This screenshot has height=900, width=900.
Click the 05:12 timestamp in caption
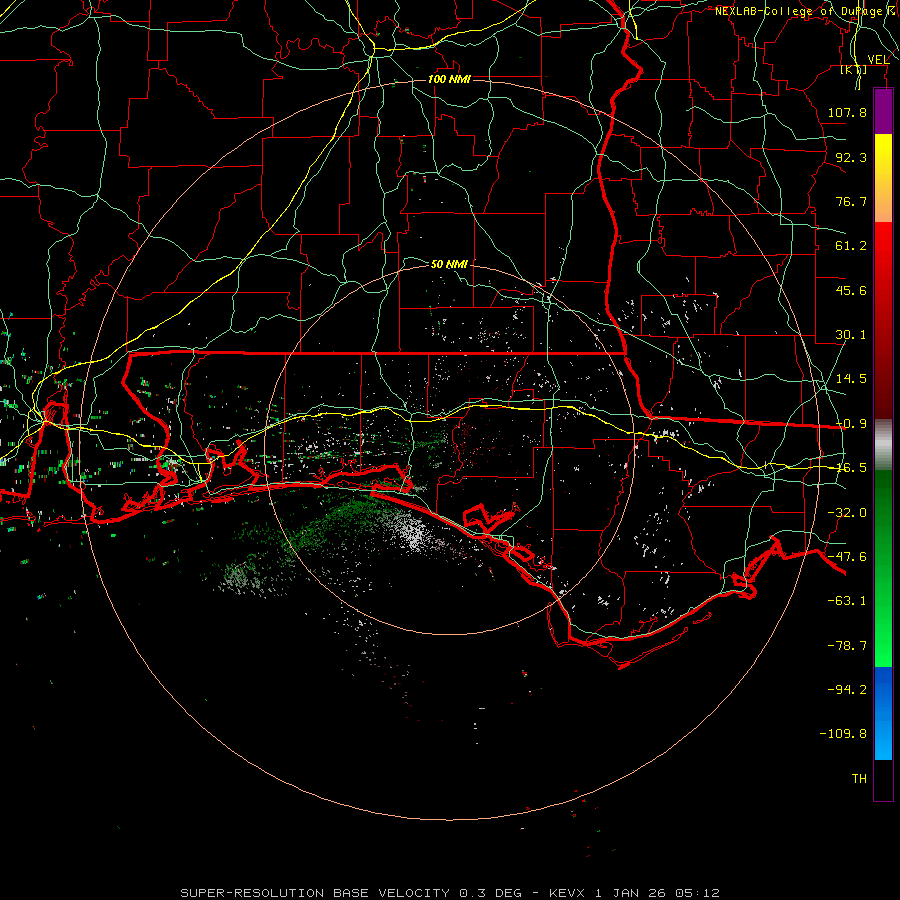click(697, 893)
